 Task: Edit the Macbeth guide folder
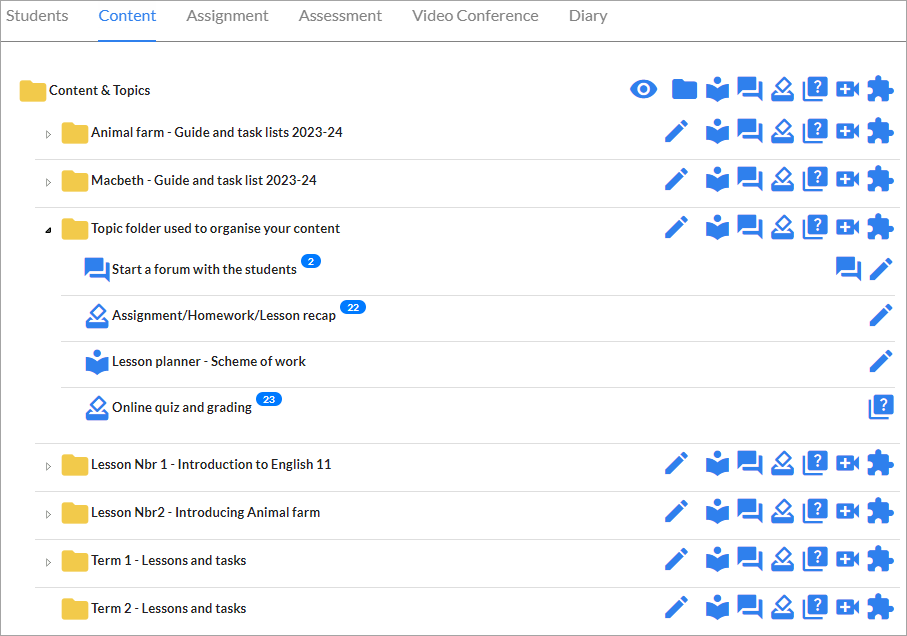coord(676,180)
